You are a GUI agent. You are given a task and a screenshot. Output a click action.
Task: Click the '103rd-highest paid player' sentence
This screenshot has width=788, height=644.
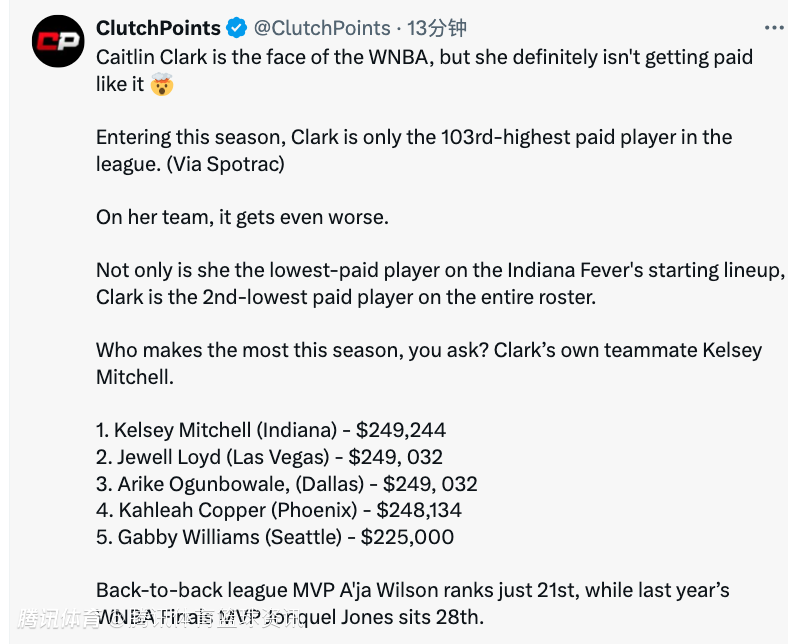[414, 150]
